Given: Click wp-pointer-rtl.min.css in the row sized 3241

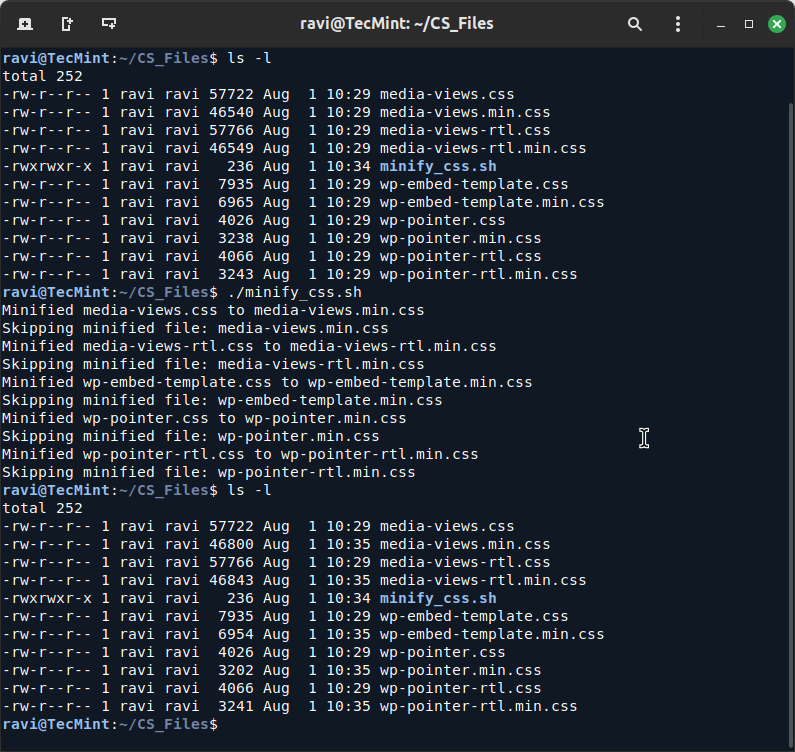Looking at the screenshot, I should coord(479,706).
